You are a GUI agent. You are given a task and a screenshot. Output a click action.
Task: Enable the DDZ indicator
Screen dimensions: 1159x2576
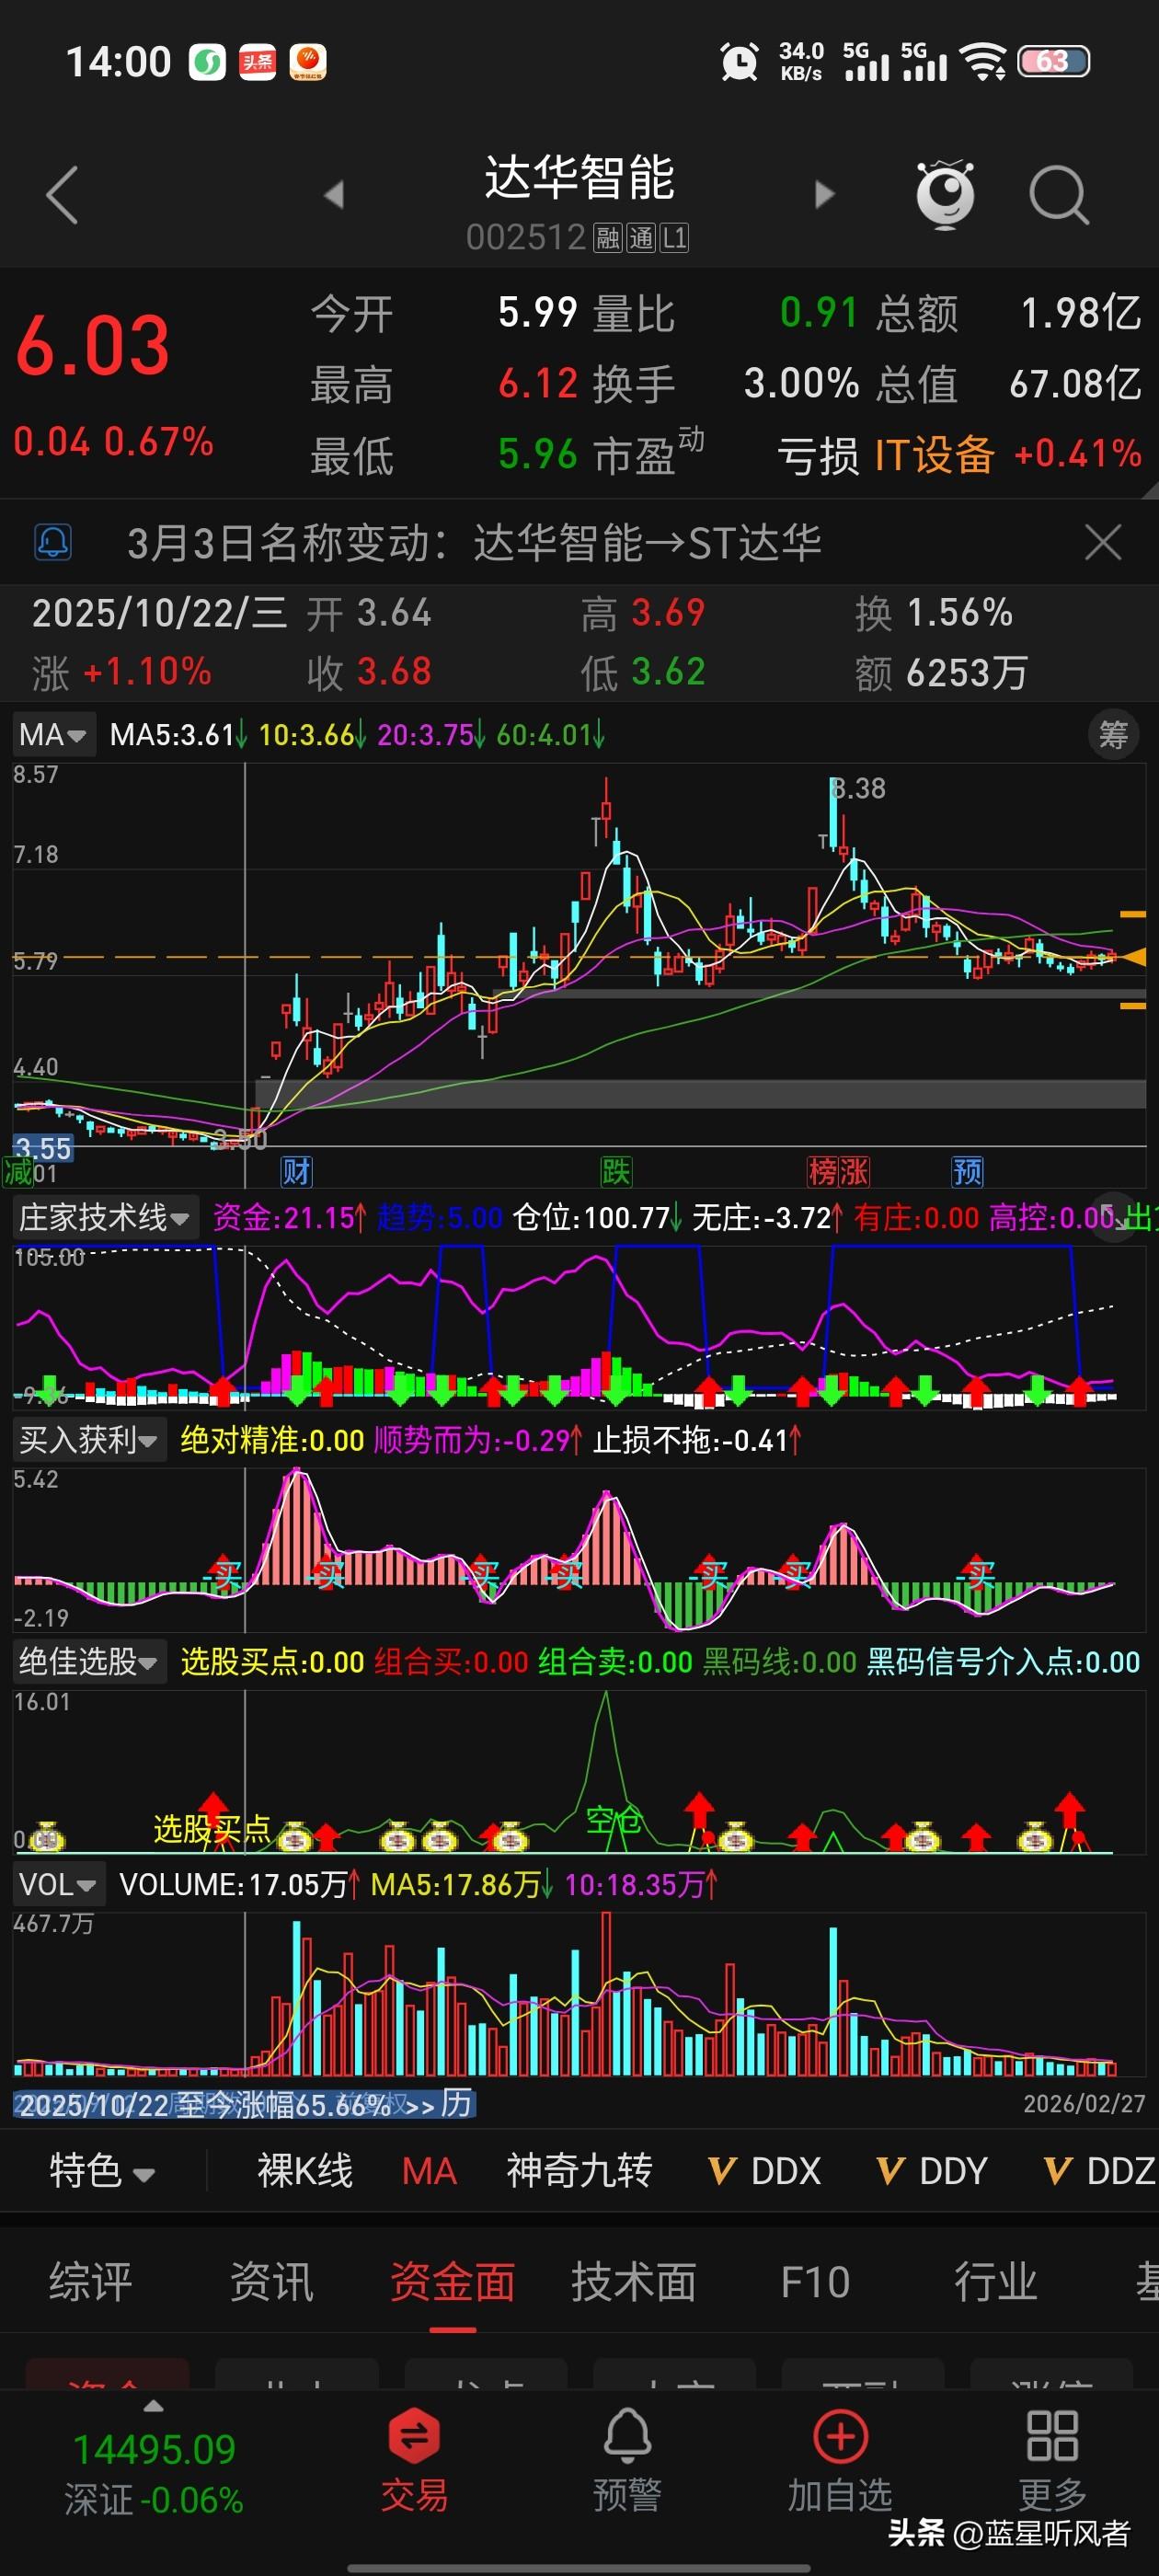pyautogui.click(x=1099, y=2171)
